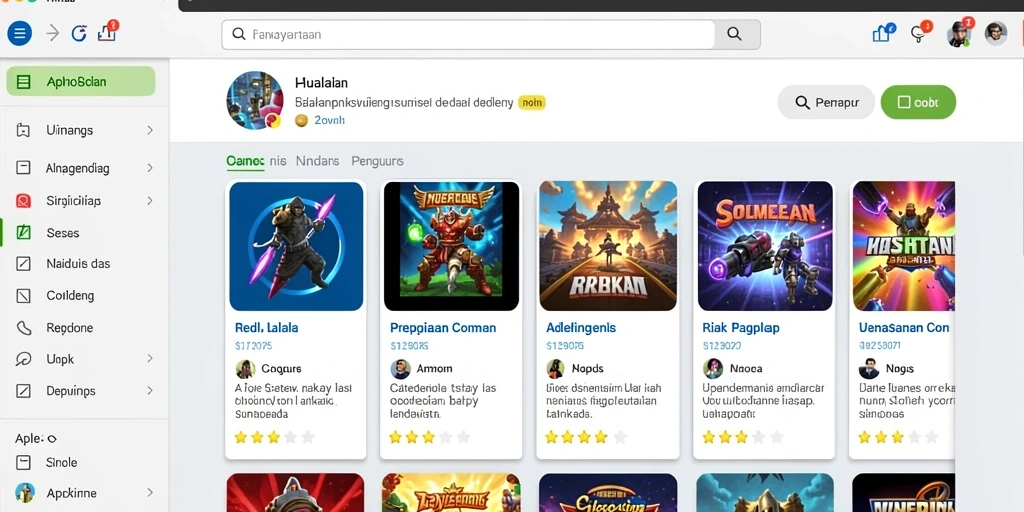Open the Nogis author avatar

(869, 369)
